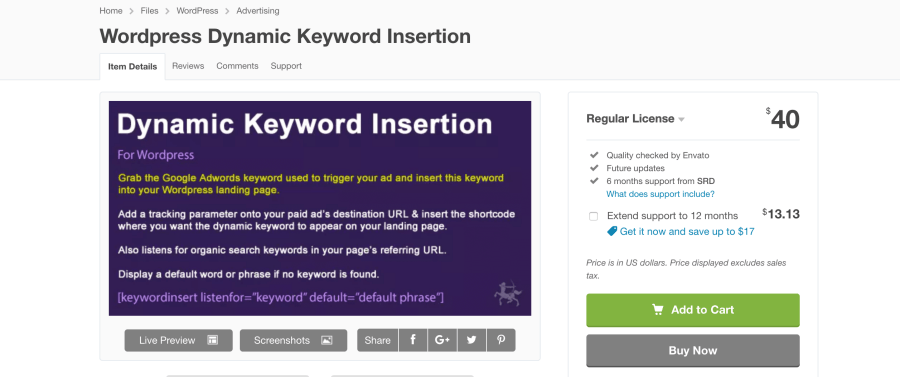
Task: Share the item on Facebook
Action: (x=413, y=340)
